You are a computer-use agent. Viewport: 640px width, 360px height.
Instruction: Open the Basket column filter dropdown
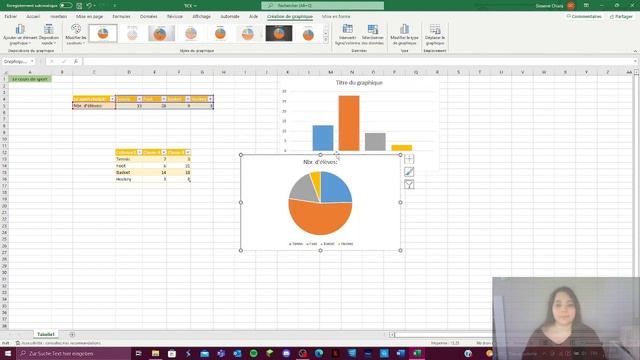(188, 99)
